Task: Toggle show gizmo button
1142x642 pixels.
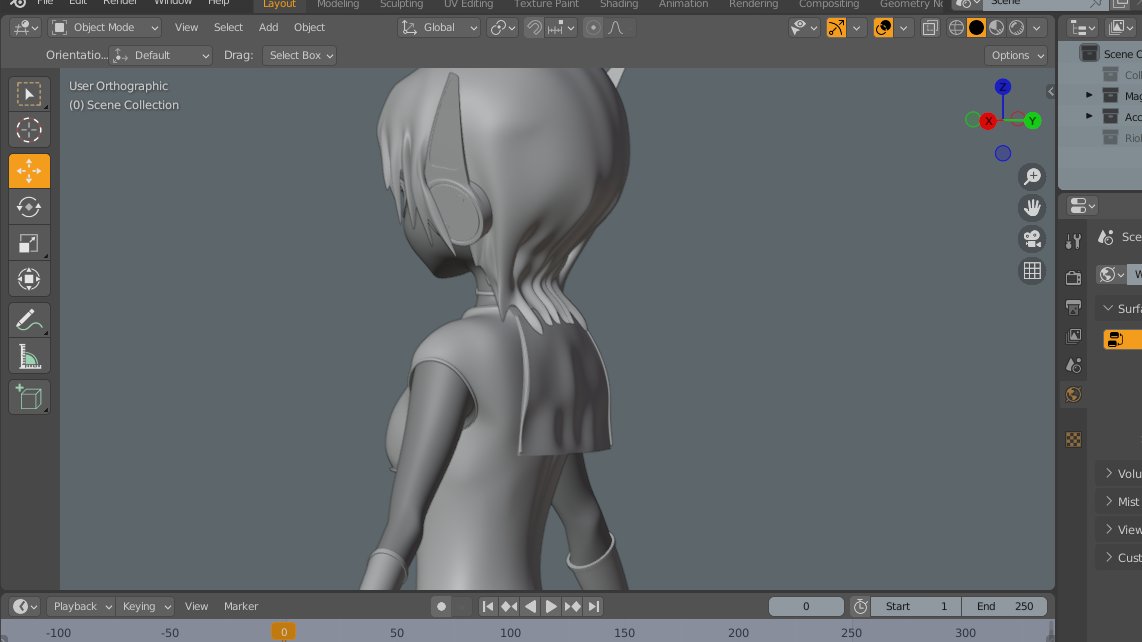Action: pos(836,28)
